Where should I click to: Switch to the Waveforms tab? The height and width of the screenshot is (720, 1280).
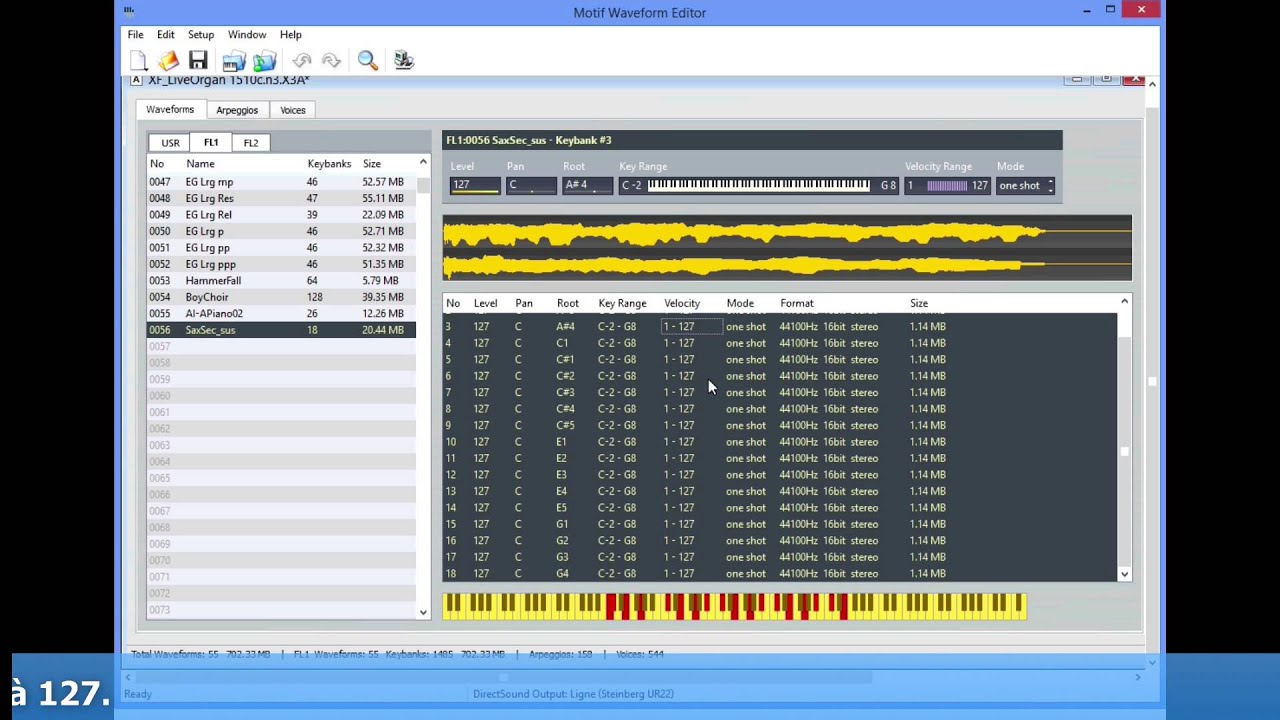click(x=170, y=109)
